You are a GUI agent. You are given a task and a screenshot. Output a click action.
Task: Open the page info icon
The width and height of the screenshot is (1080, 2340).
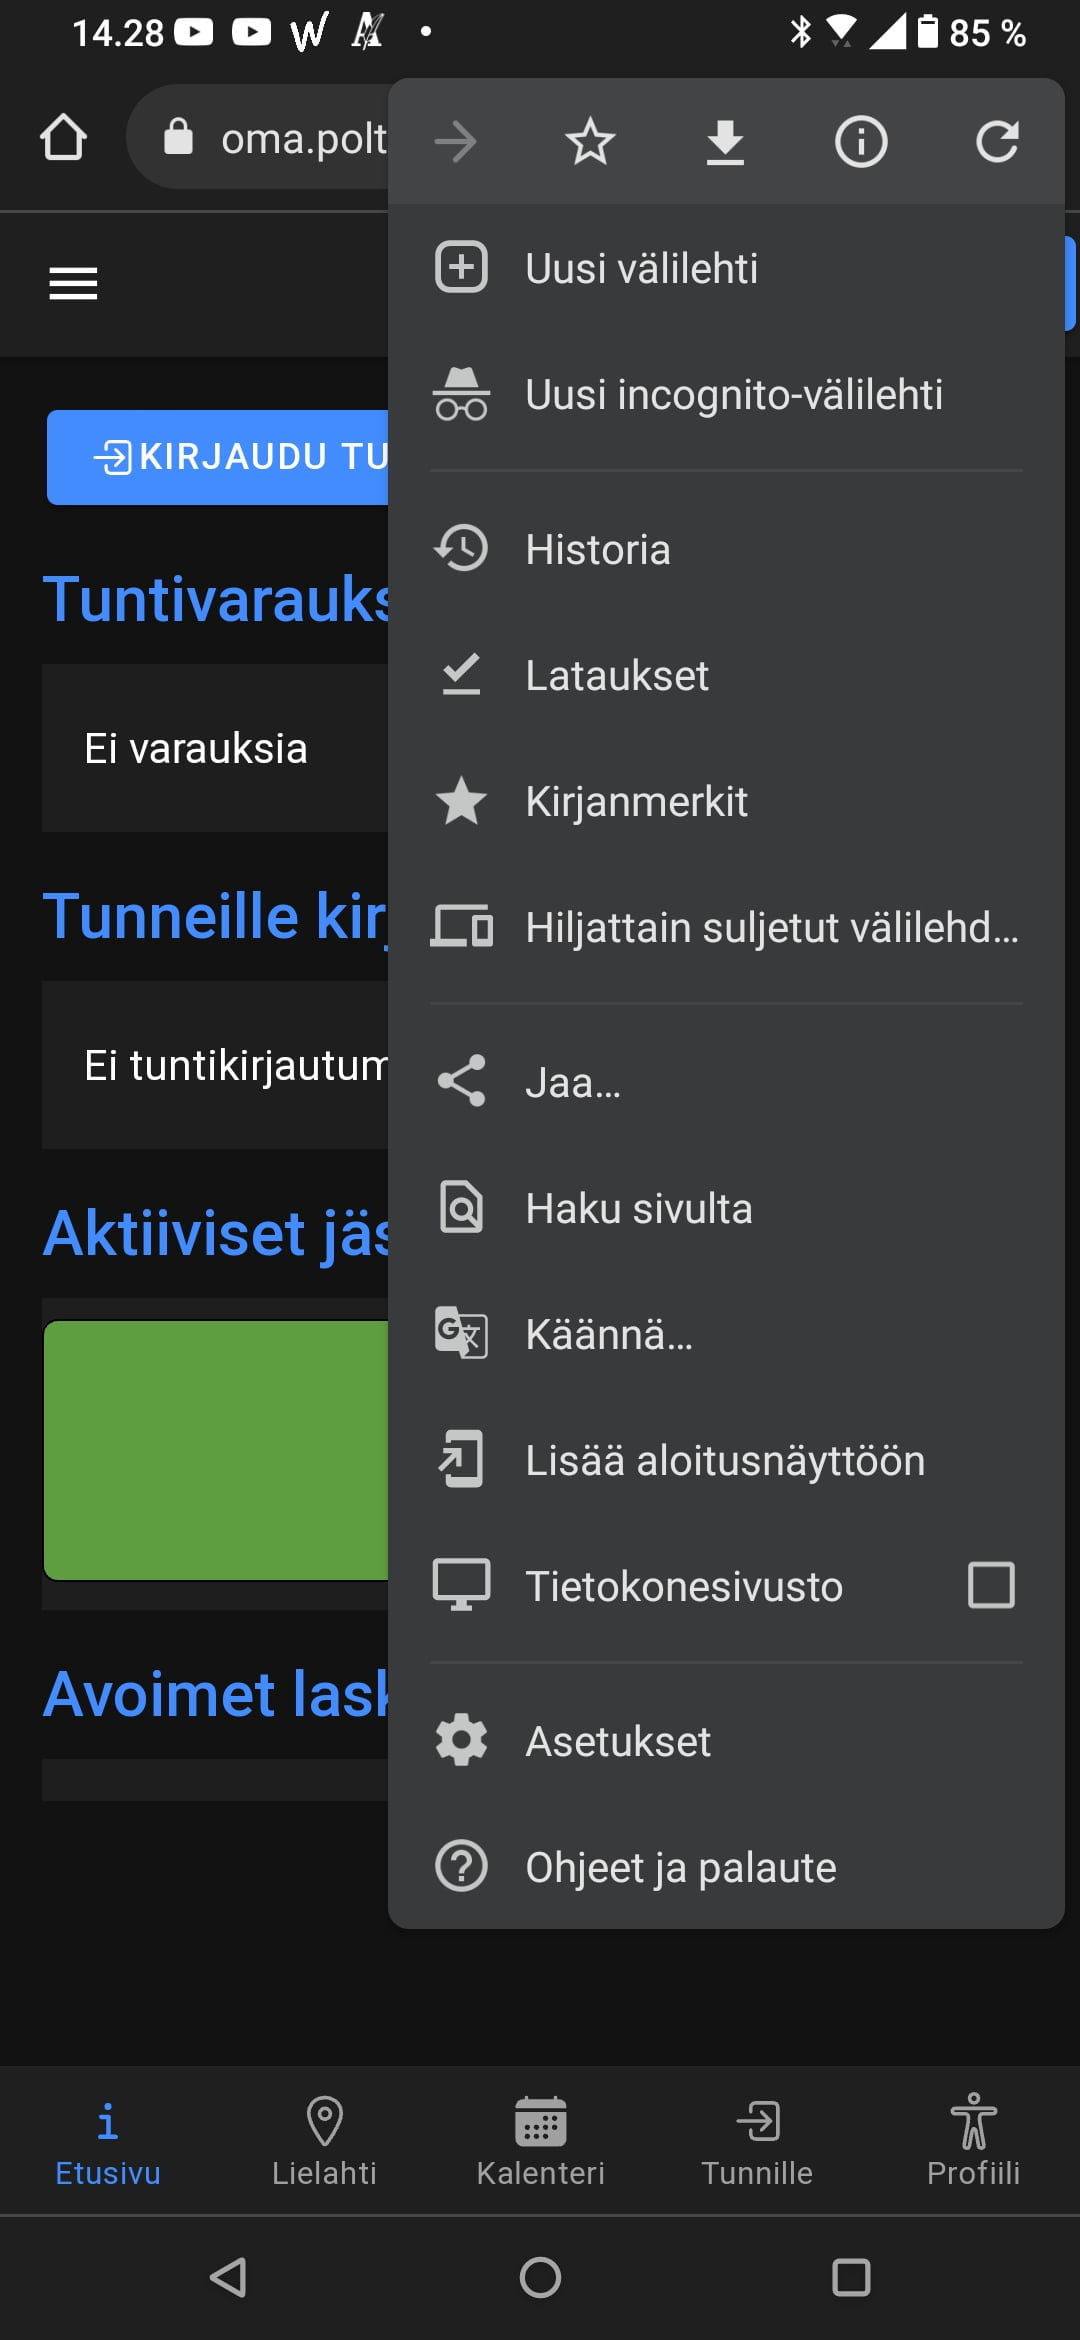pos(860,141)
